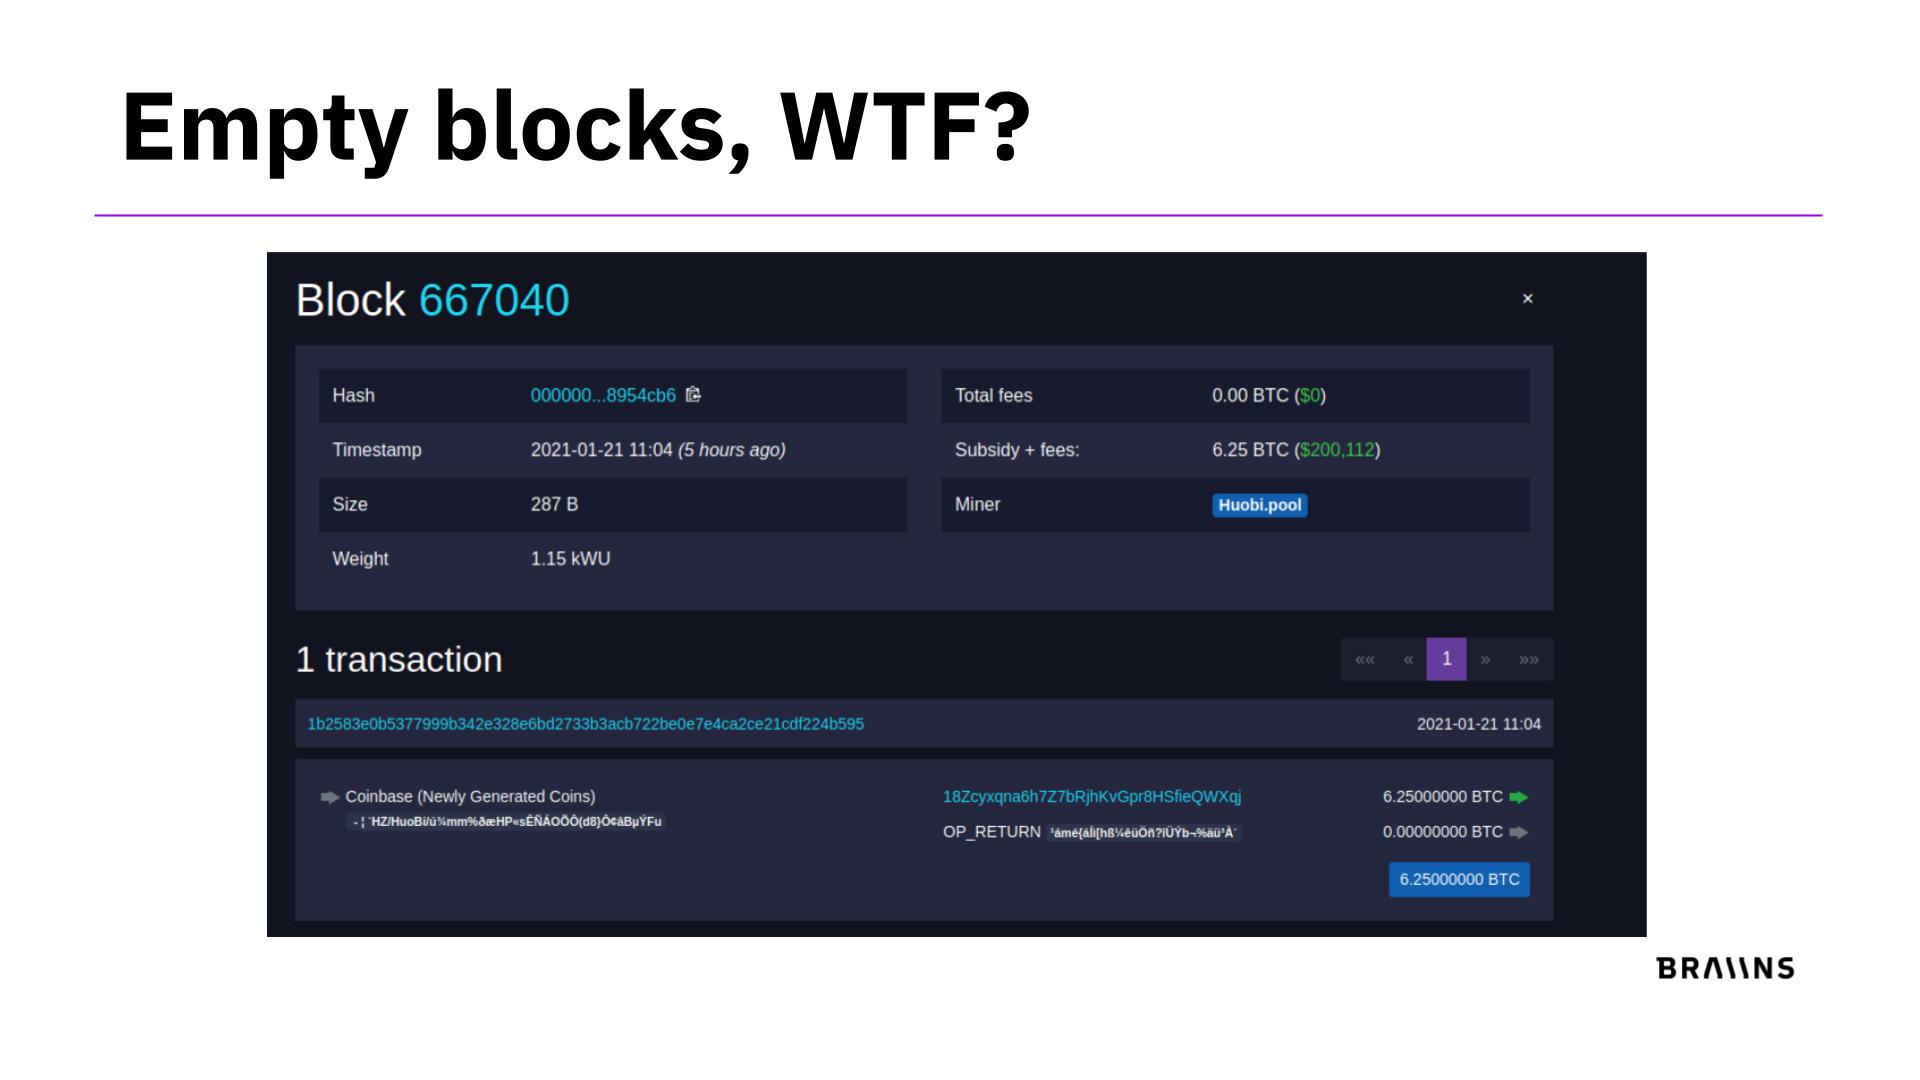Image resolution: width=1920 pixels, height=1080 pixels.
Task: Open the hash 000000...8954cb6 link
Action: coord(603,396)
